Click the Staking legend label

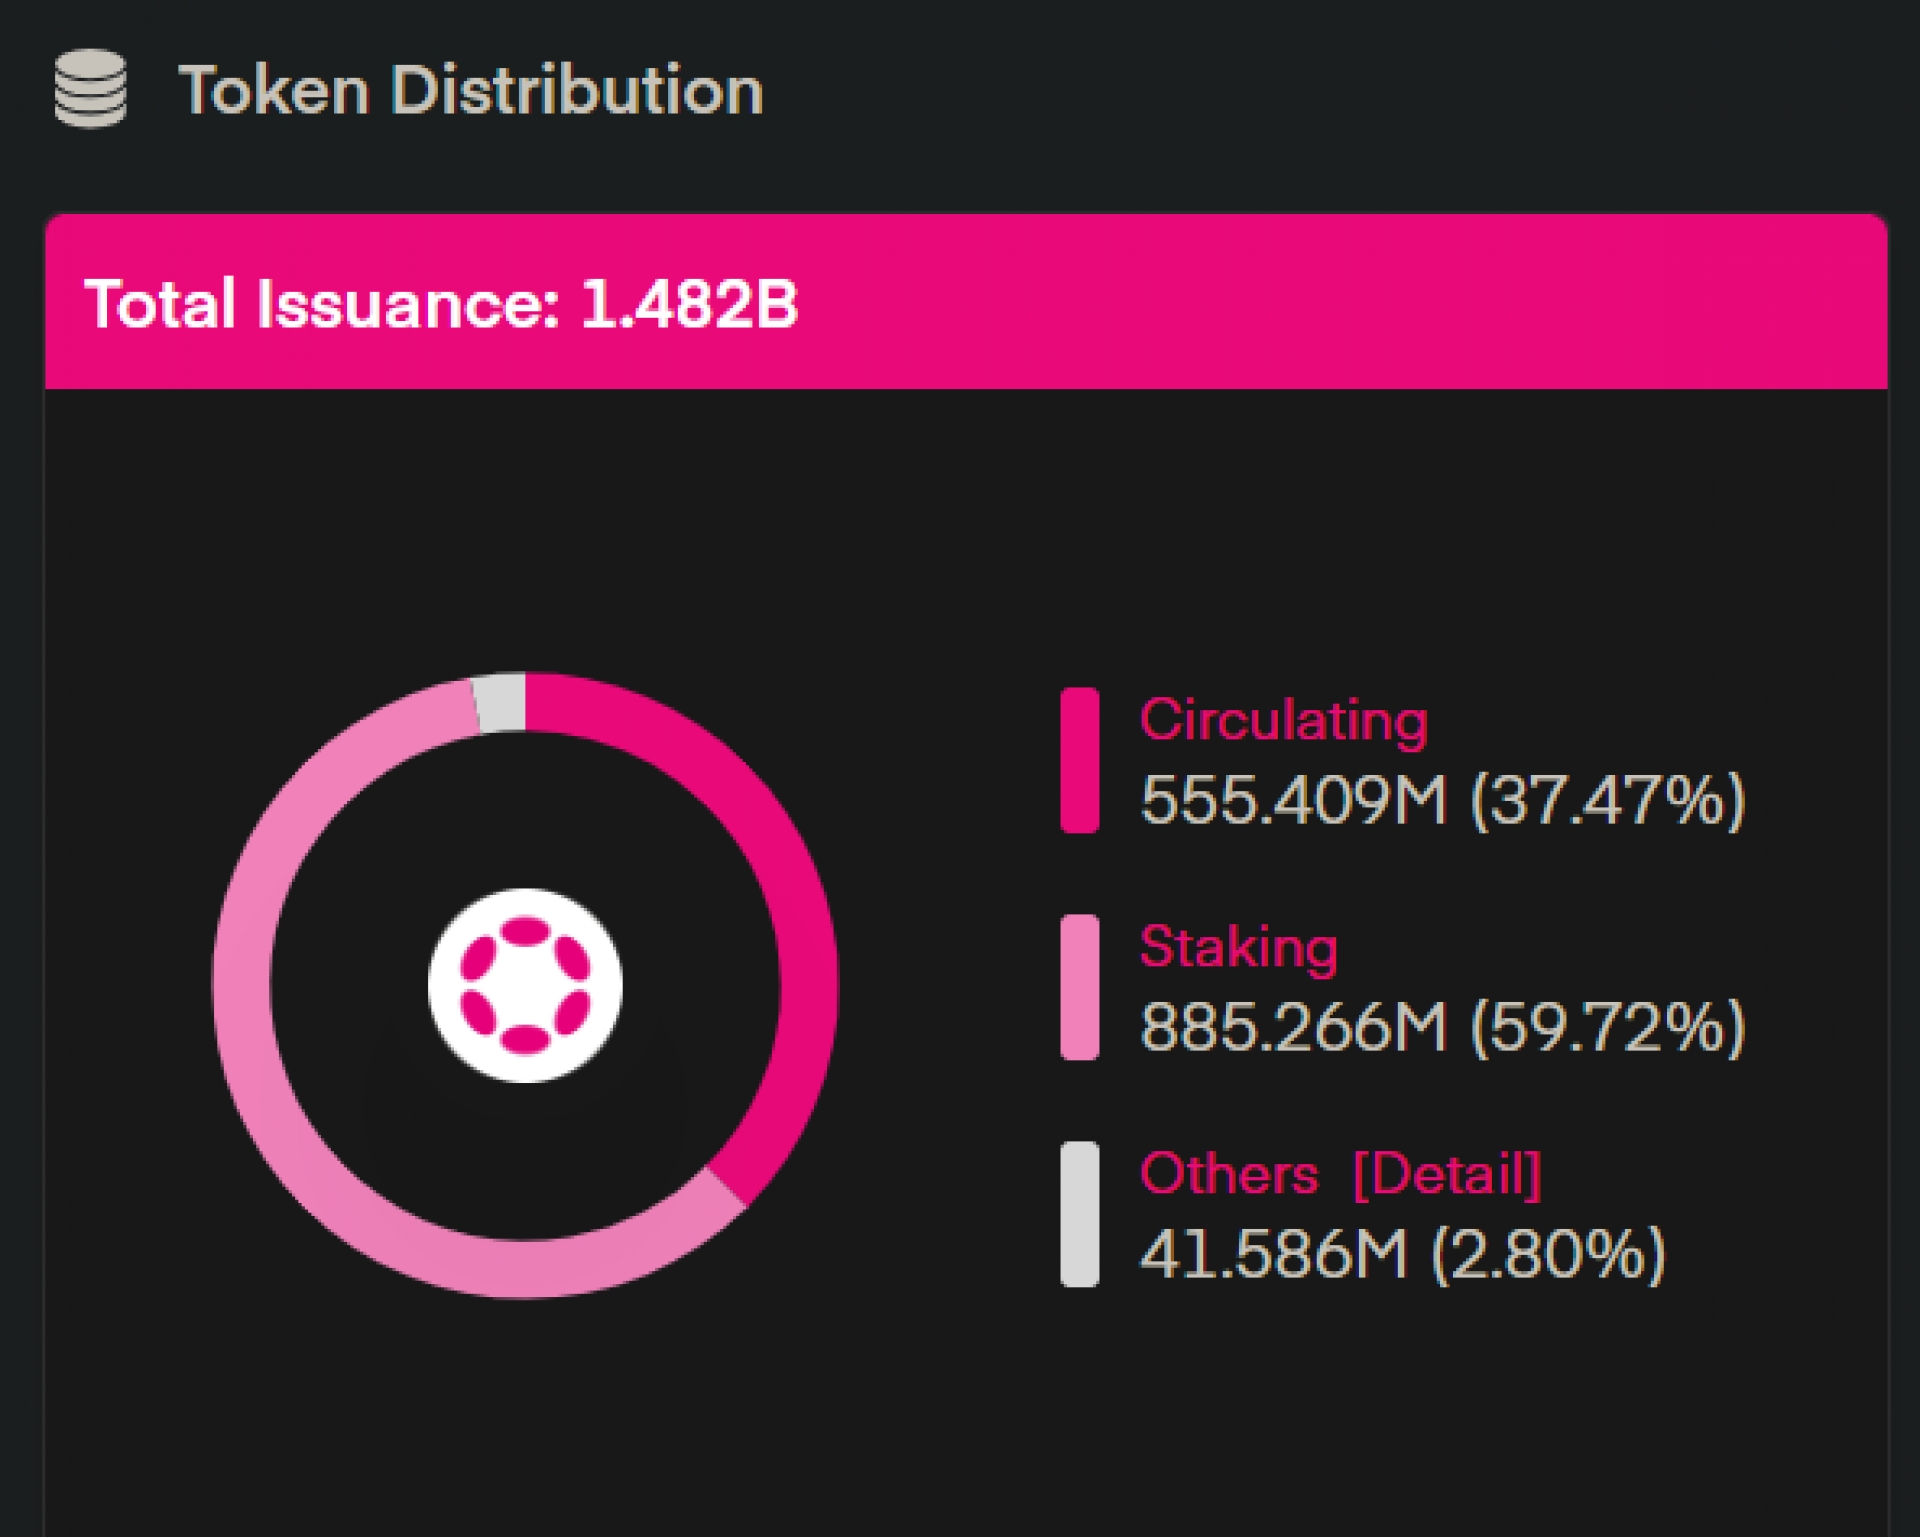(1238, 946)
